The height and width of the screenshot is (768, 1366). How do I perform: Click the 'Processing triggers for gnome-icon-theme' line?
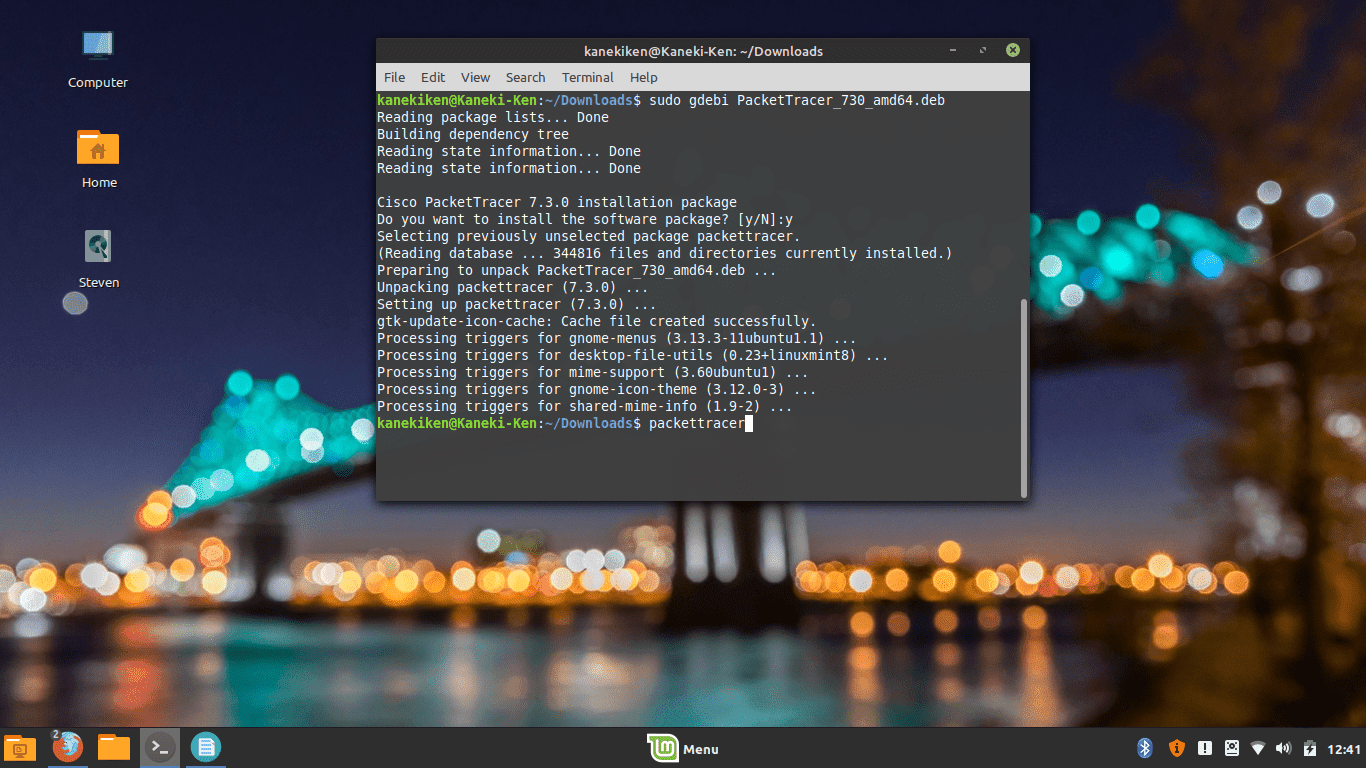click(597, 389)
